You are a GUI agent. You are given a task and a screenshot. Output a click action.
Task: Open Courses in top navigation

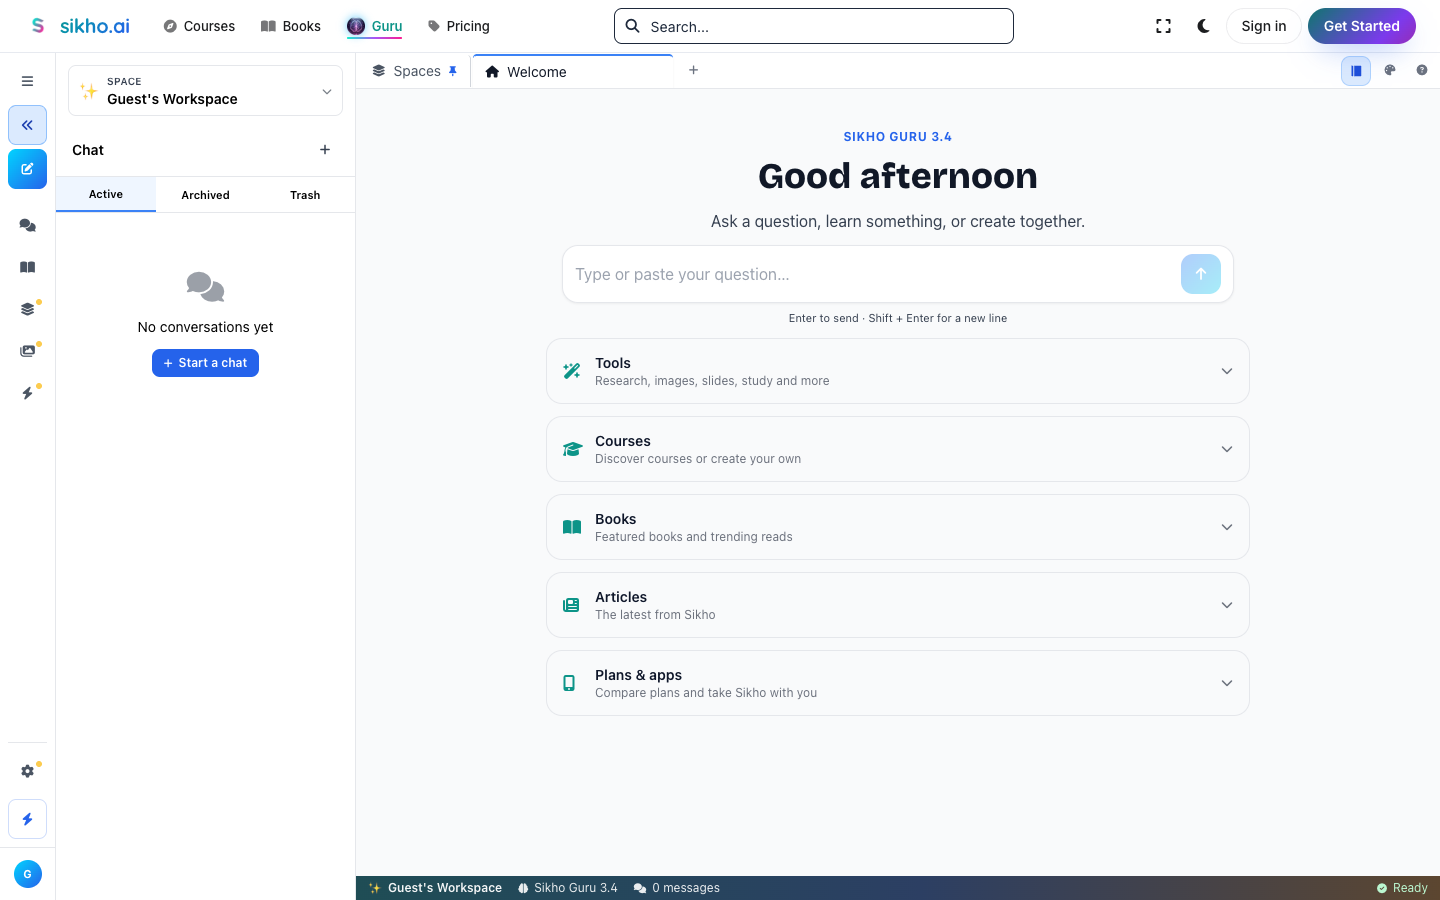click(199, 26)
